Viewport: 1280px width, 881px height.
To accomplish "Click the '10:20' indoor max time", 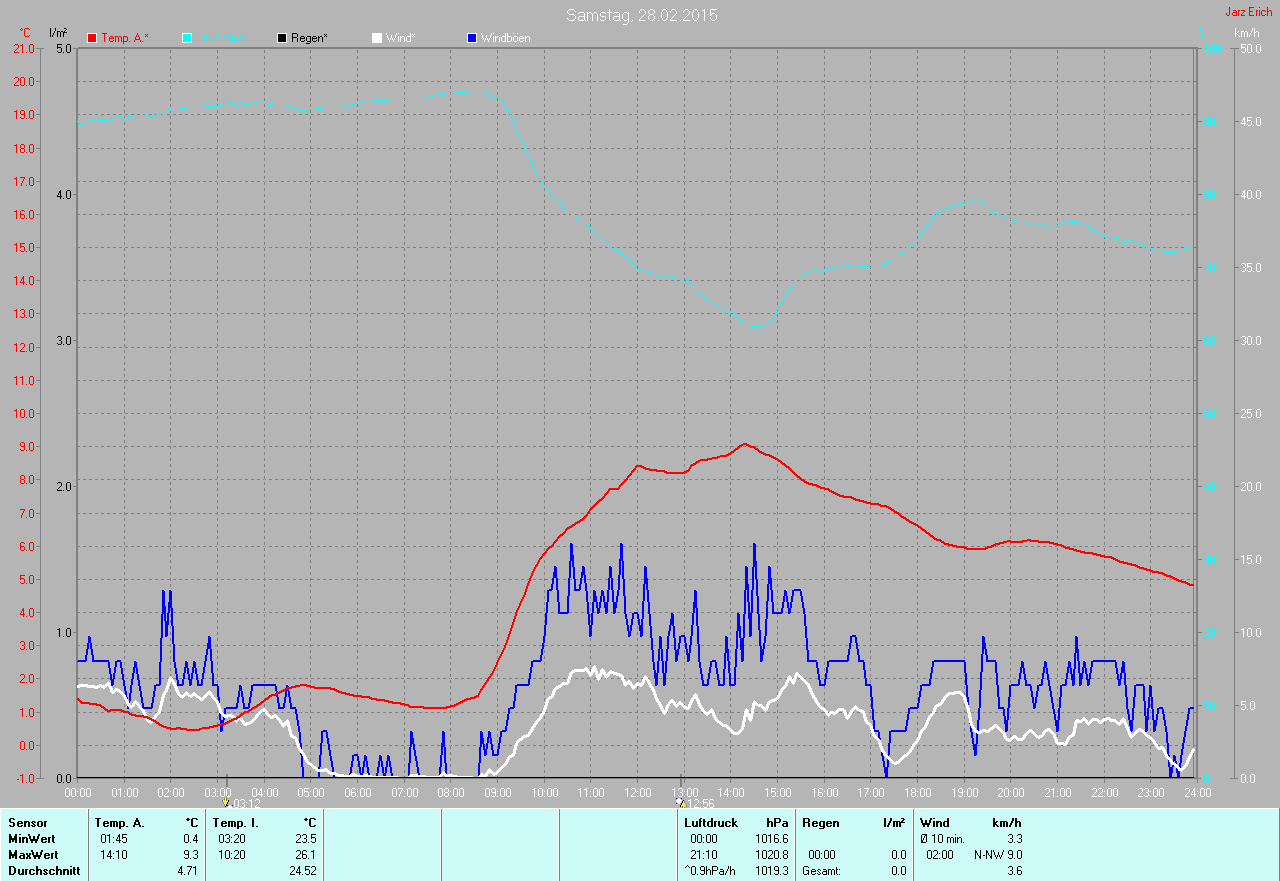I will click(232, 855).
